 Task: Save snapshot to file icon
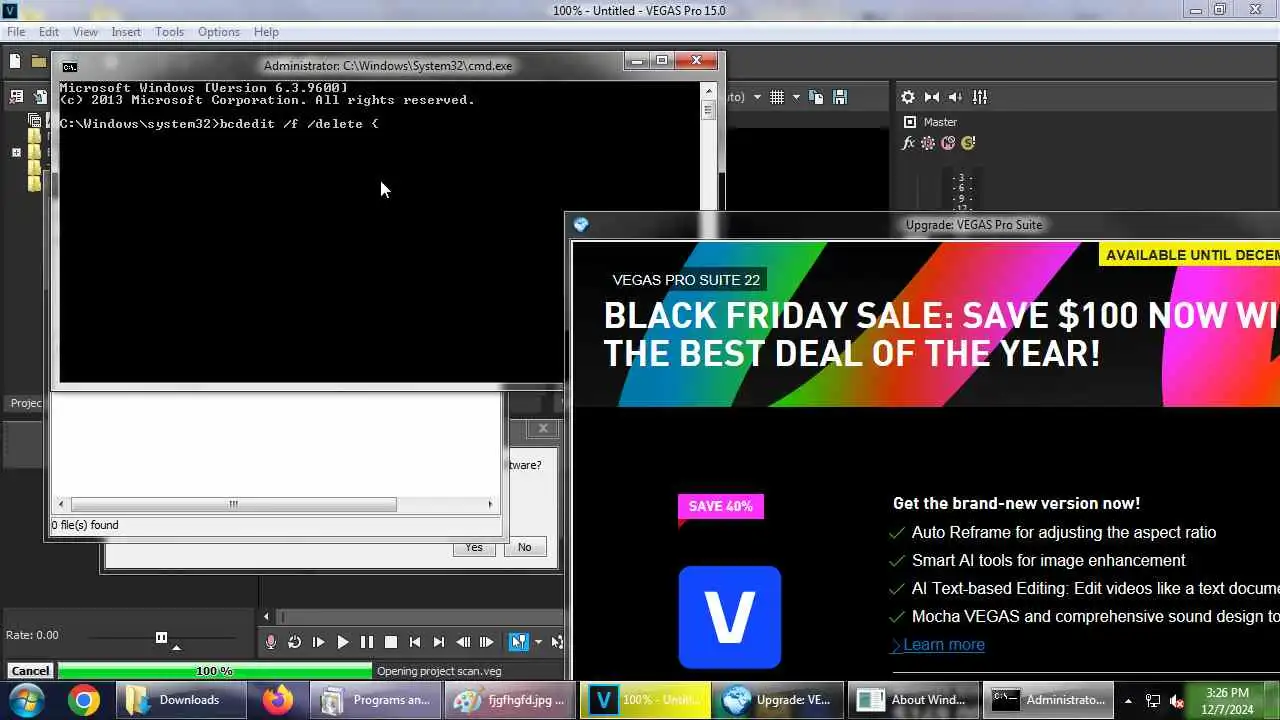tap(840, 97)
